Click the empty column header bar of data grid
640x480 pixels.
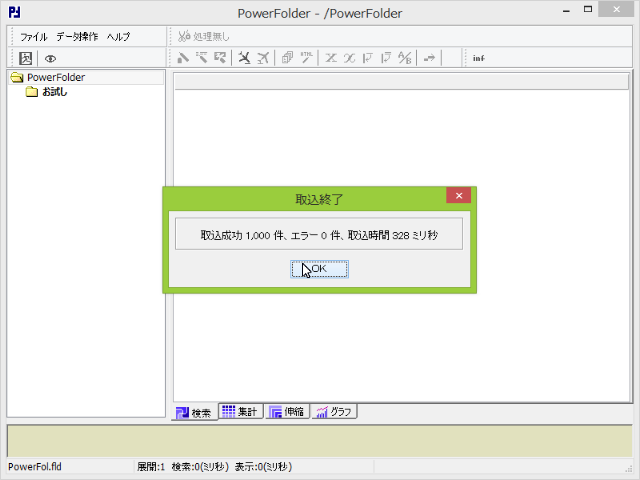(402, 82)
